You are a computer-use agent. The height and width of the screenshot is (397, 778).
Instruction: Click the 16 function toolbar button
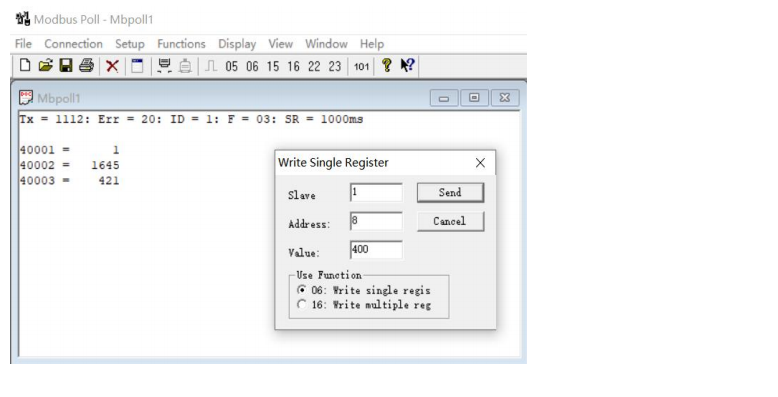click(x=293, y=66)
